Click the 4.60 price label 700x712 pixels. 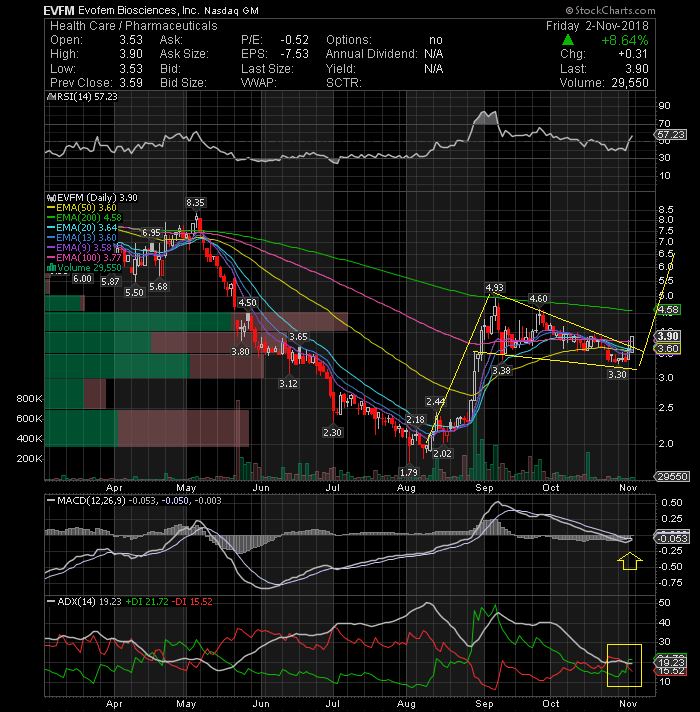(x=538, y=299)
